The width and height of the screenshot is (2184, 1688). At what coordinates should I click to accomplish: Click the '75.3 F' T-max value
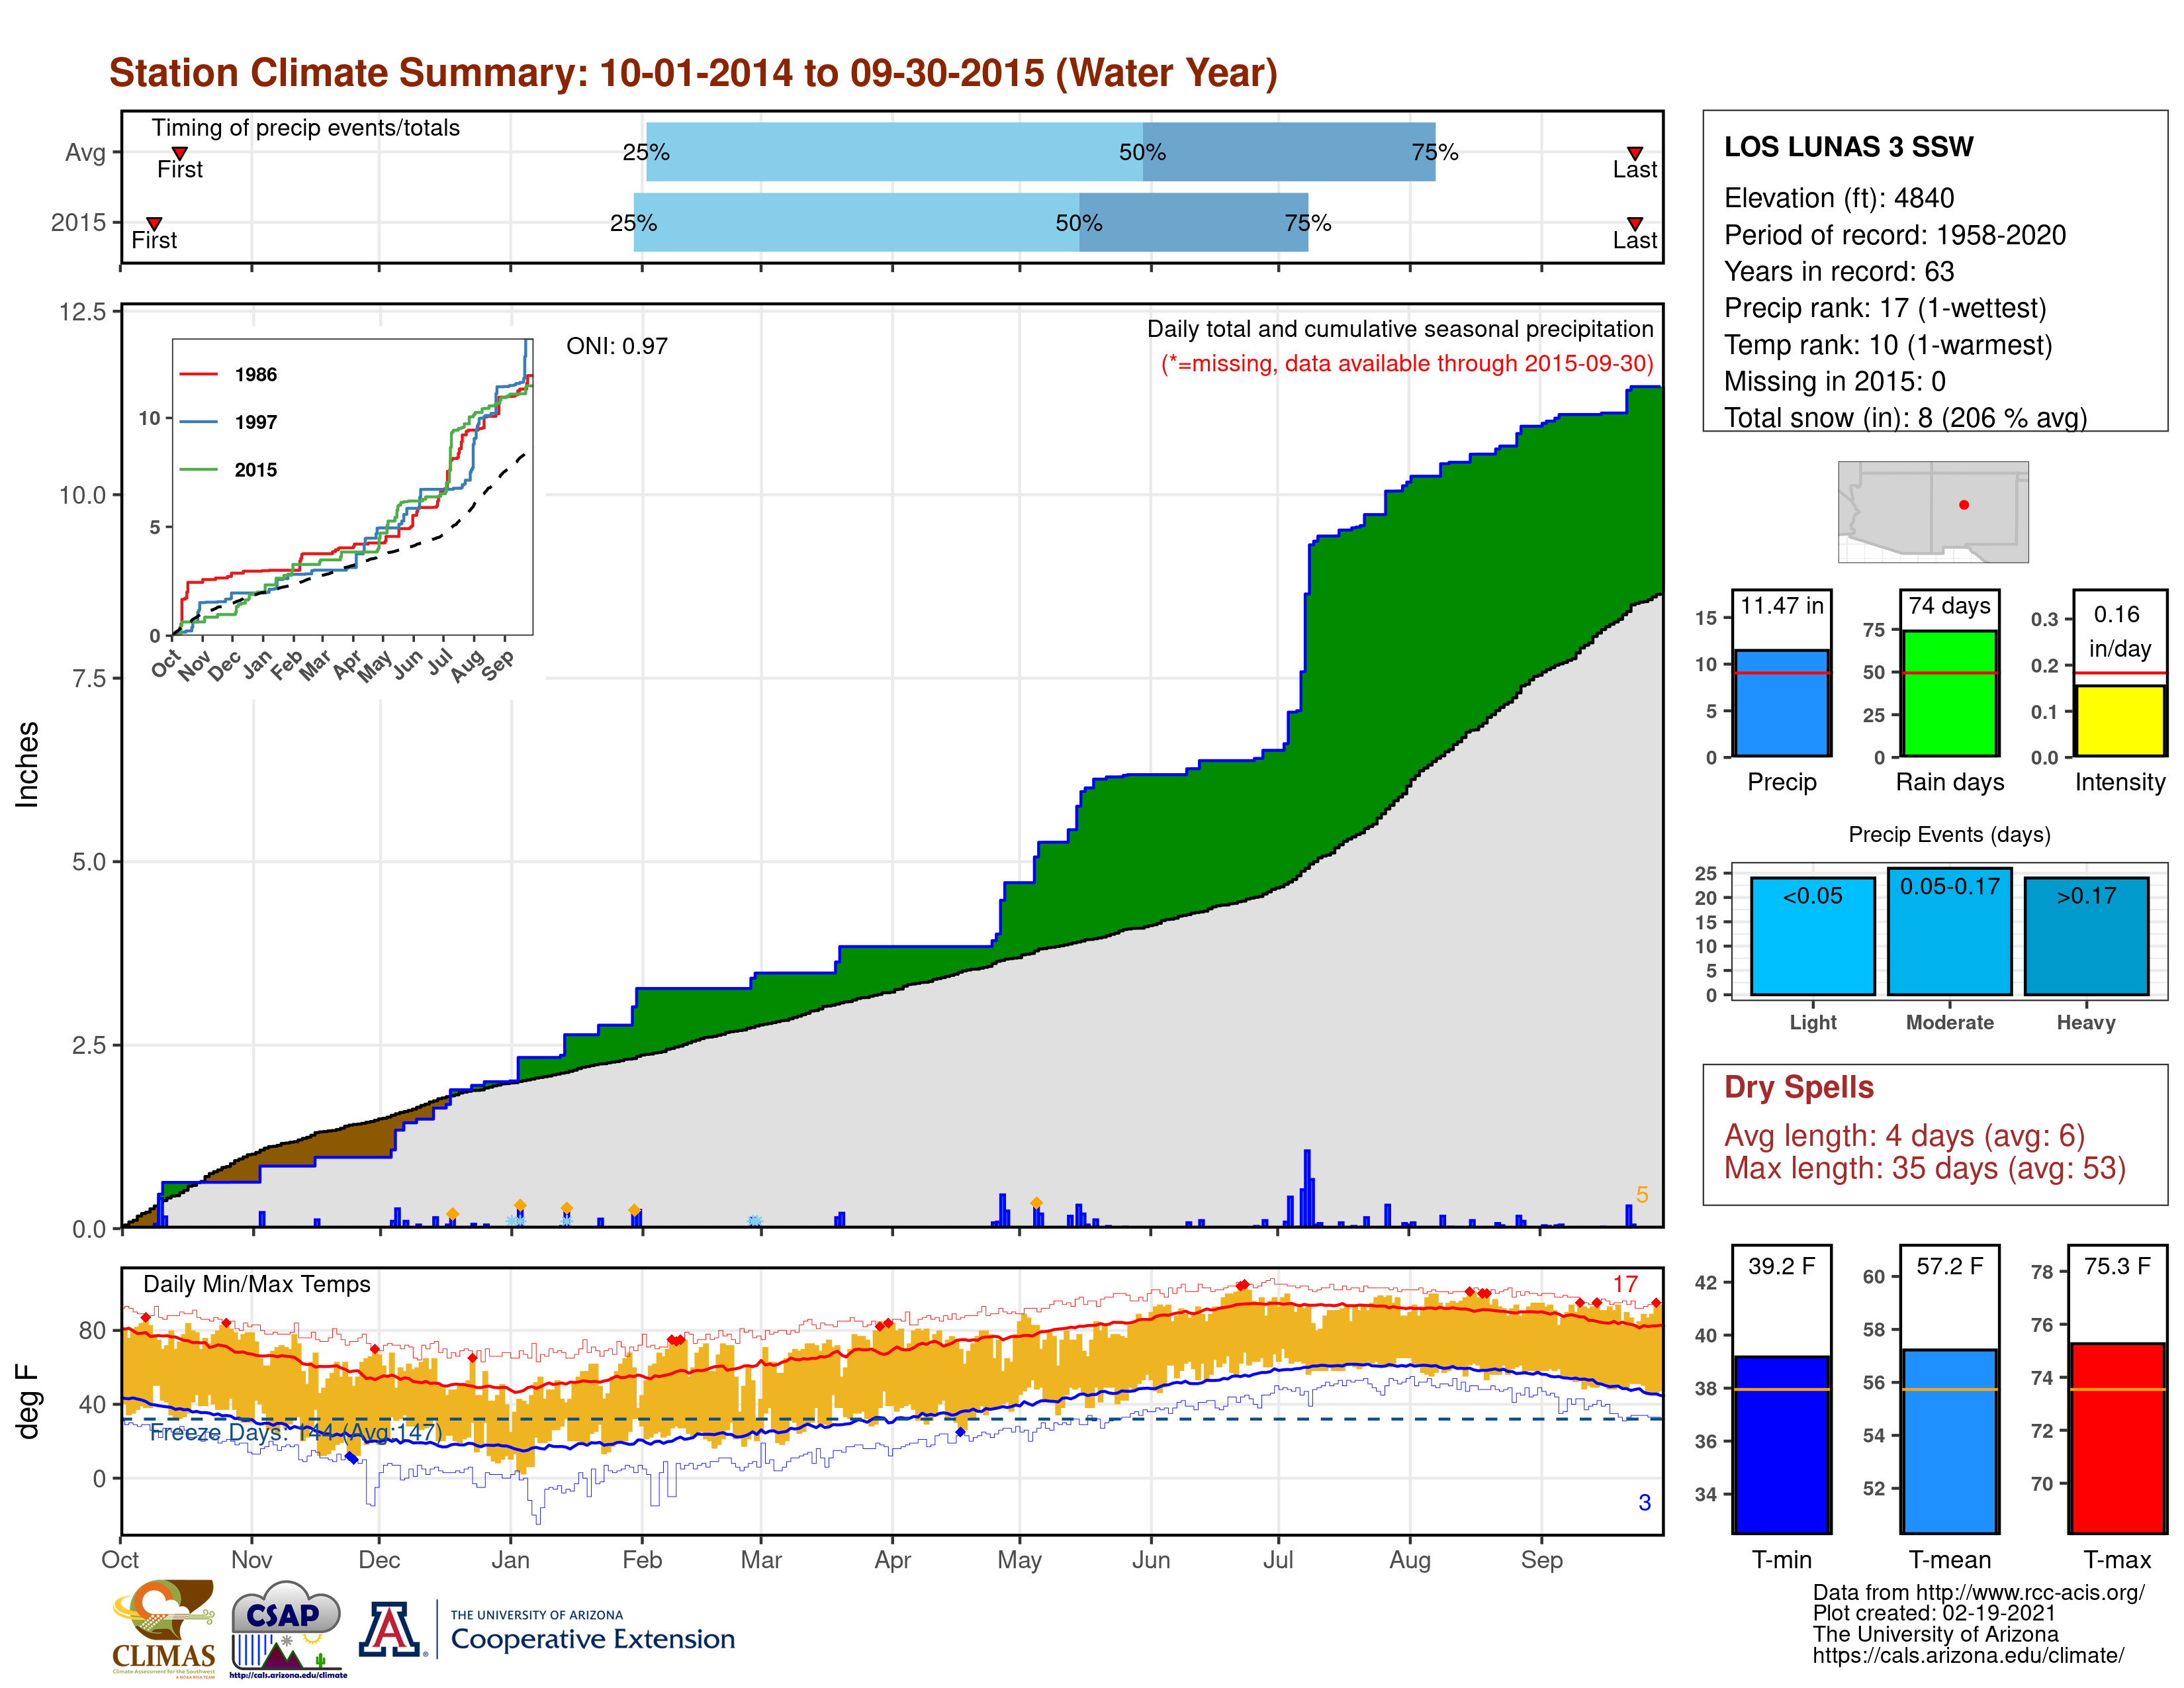coord(2118,1266)
